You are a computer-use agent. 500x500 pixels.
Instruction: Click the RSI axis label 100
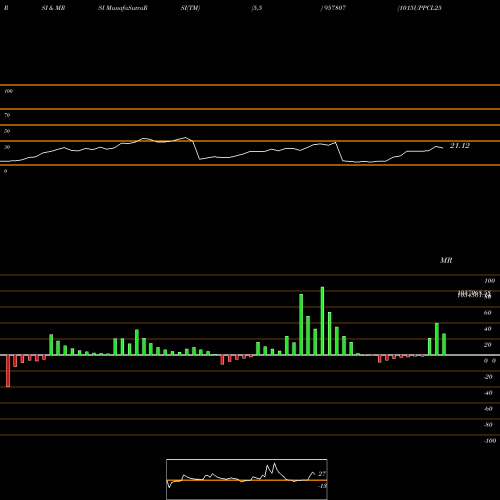pyautogui.click(x=8, y=91)
